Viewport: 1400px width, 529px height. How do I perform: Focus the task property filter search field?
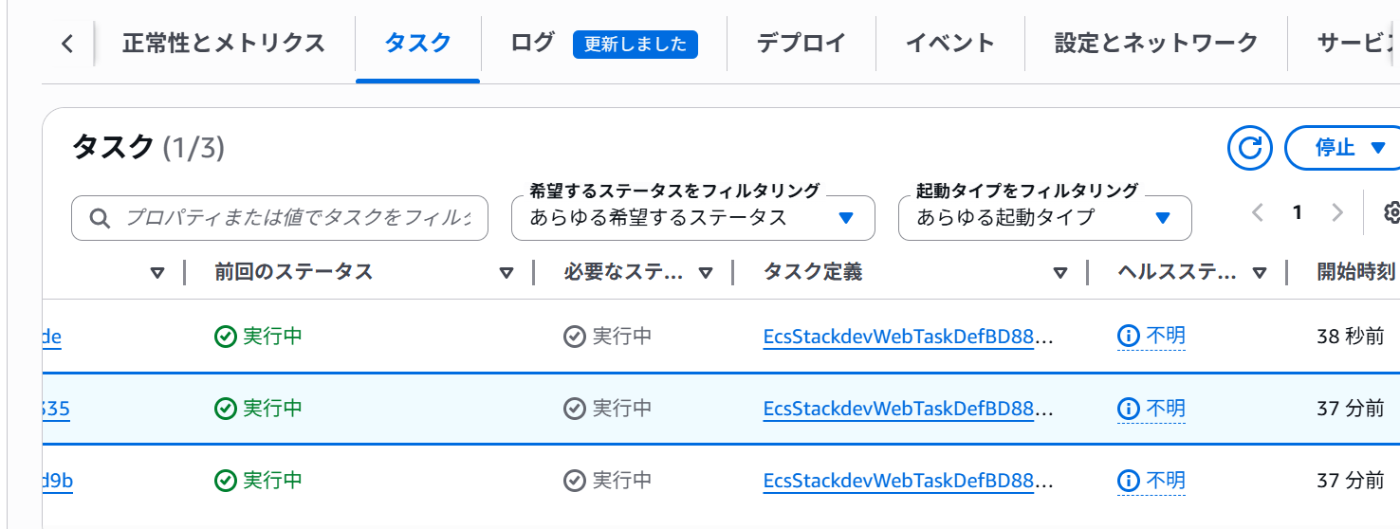point(279,217)
